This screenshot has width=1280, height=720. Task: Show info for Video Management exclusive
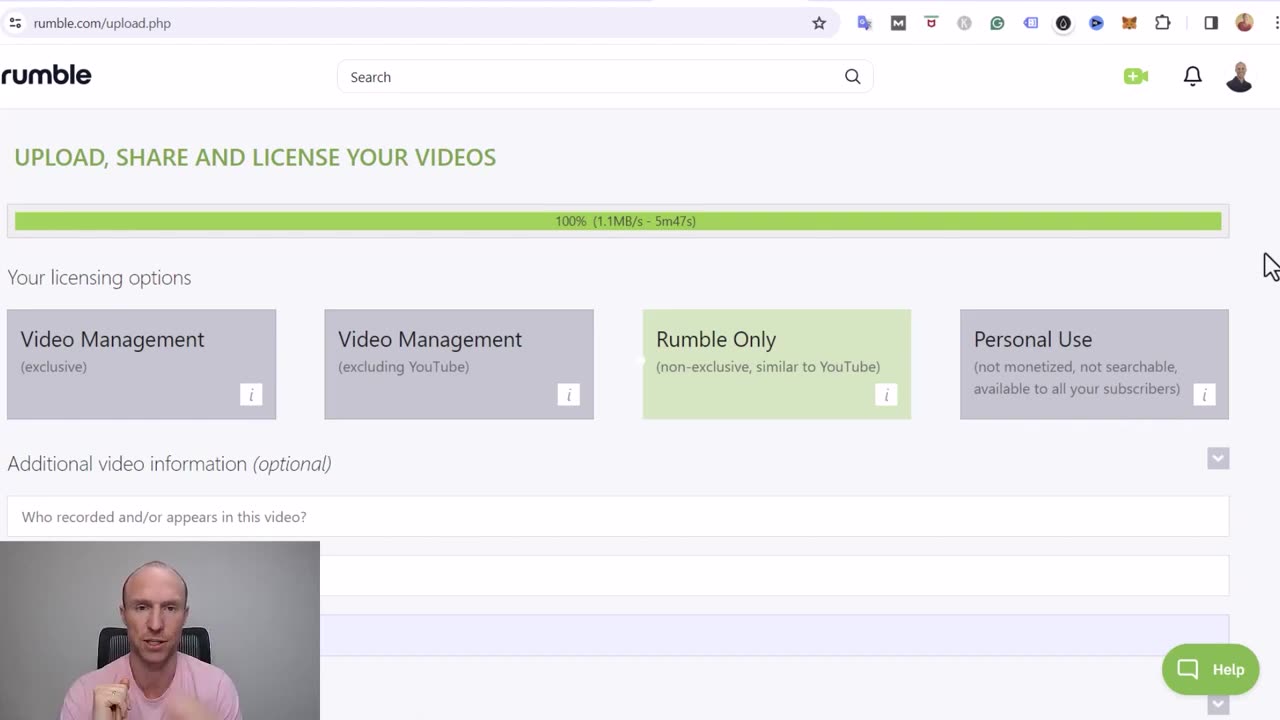pyautogui.click(x=251, y=395)
